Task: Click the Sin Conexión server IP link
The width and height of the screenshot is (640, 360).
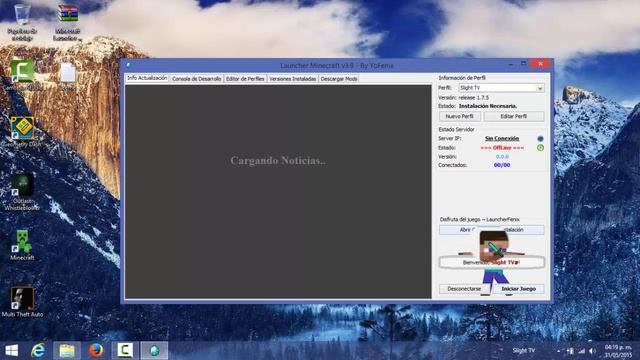Action: tap(502, 138)
